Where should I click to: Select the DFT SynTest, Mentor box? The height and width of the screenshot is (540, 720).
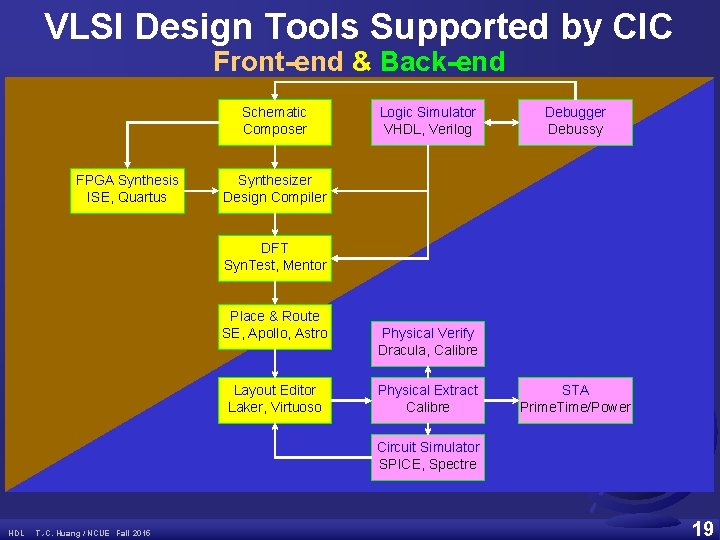pos(275,258)
